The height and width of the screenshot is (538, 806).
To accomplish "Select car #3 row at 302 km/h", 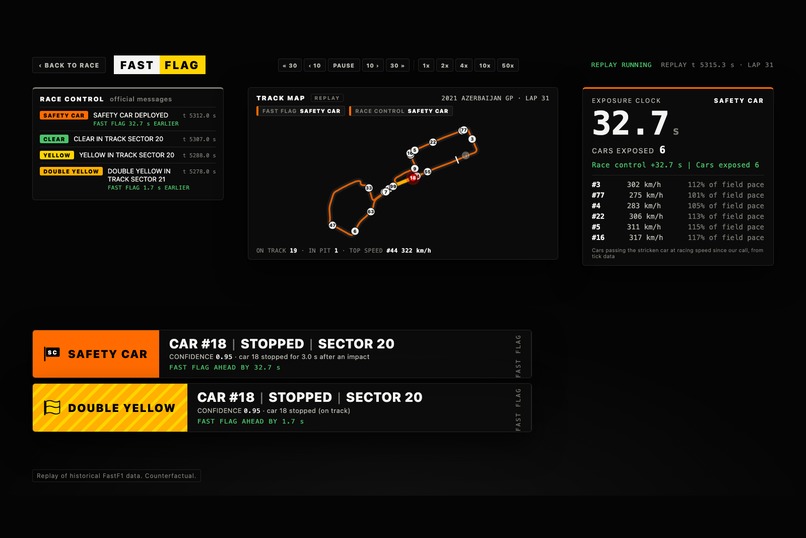I will coord(677,184).
